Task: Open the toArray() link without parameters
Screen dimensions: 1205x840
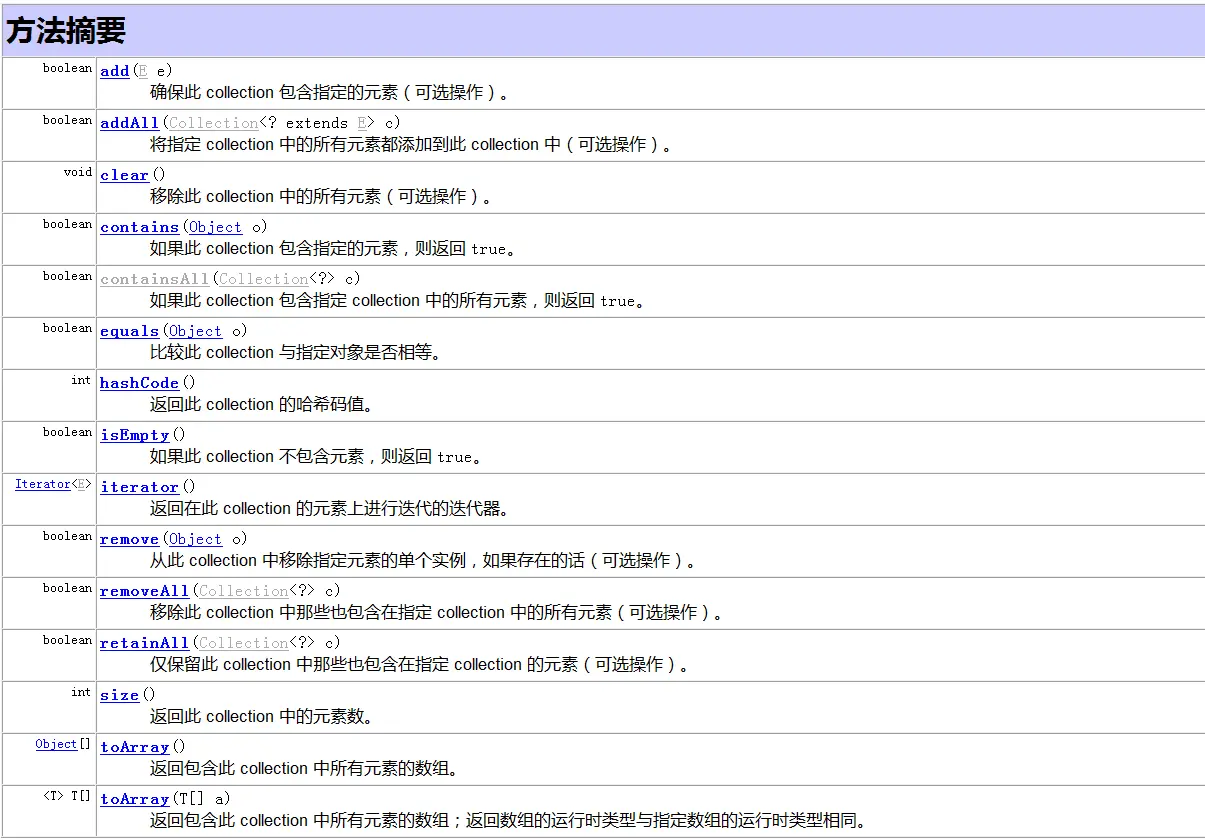Action: pos(135,747)
